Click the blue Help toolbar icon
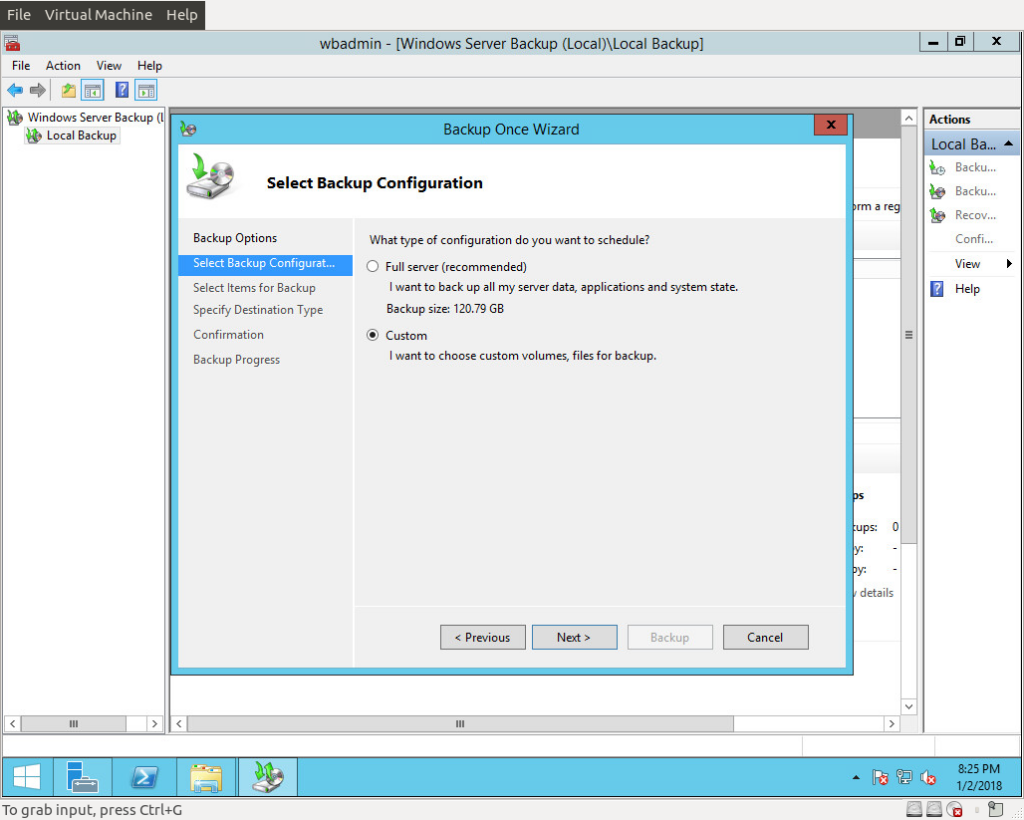 coord(121,90)
